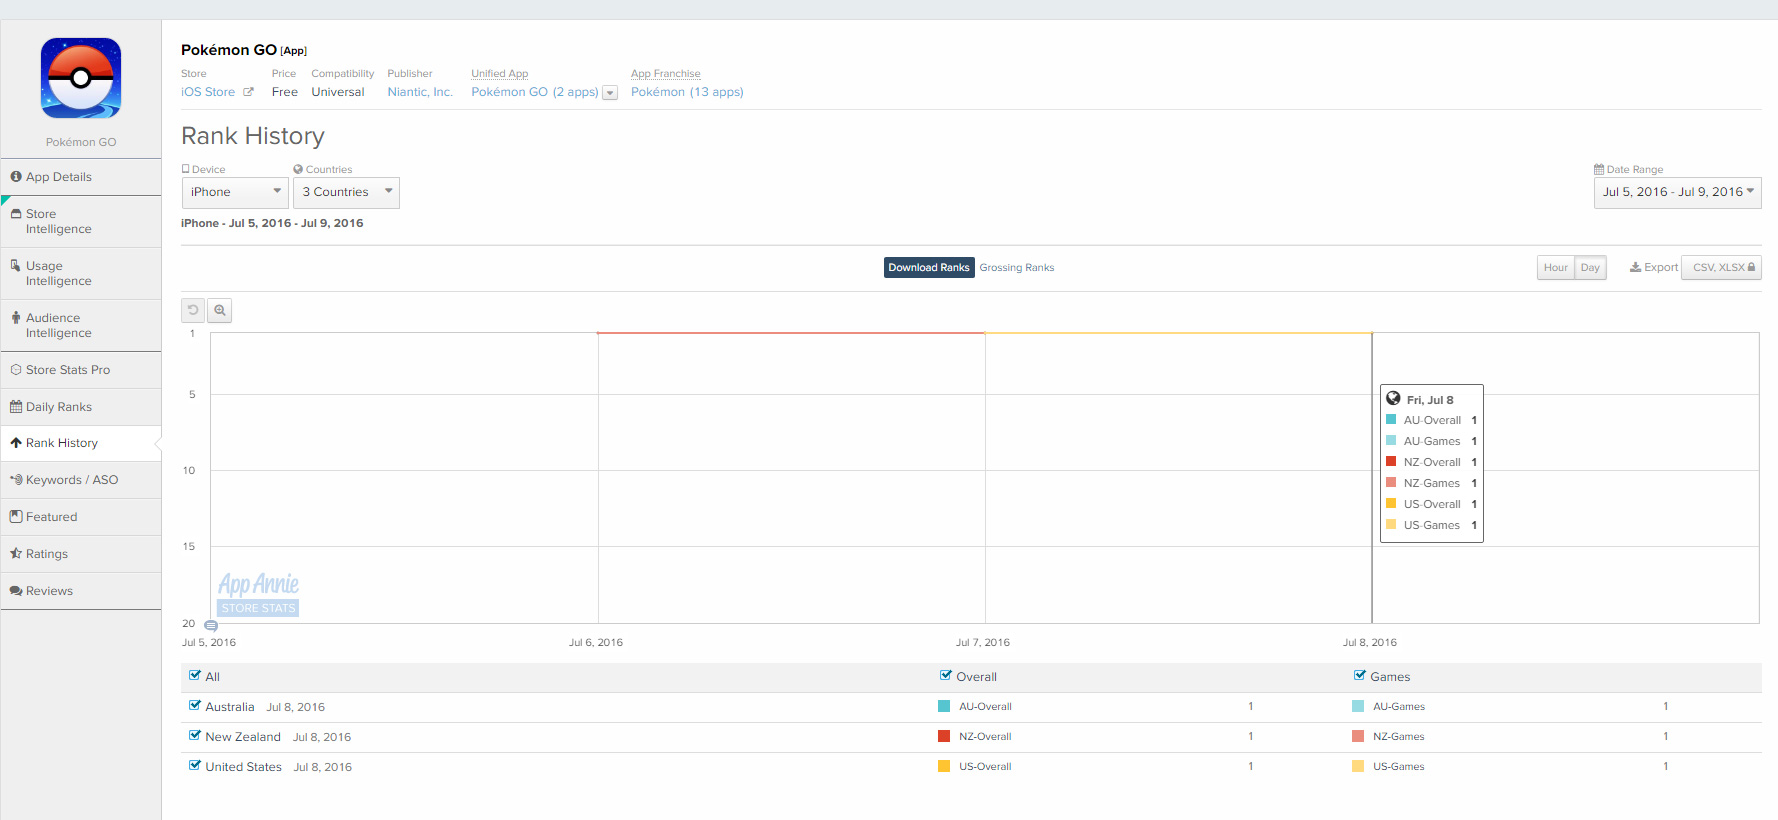Open iOS Store link
The image size is (1778, 820).
coord(208,92)
